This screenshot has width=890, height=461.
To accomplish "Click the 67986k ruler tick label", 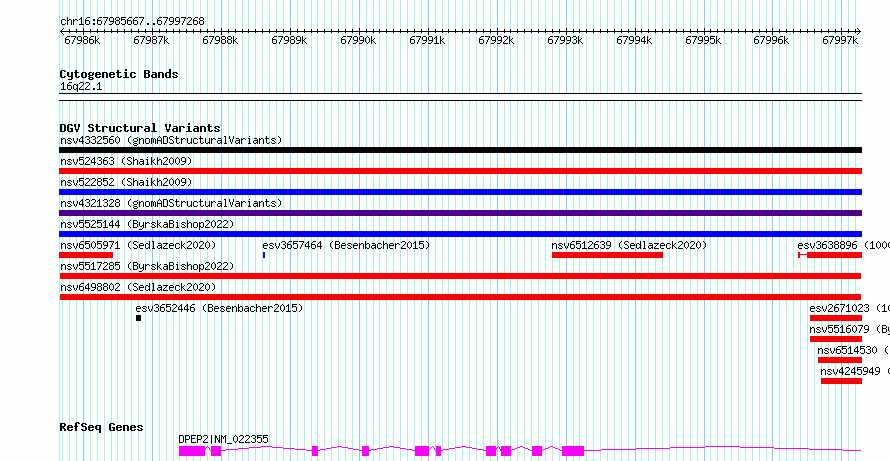I will [82, 40].
